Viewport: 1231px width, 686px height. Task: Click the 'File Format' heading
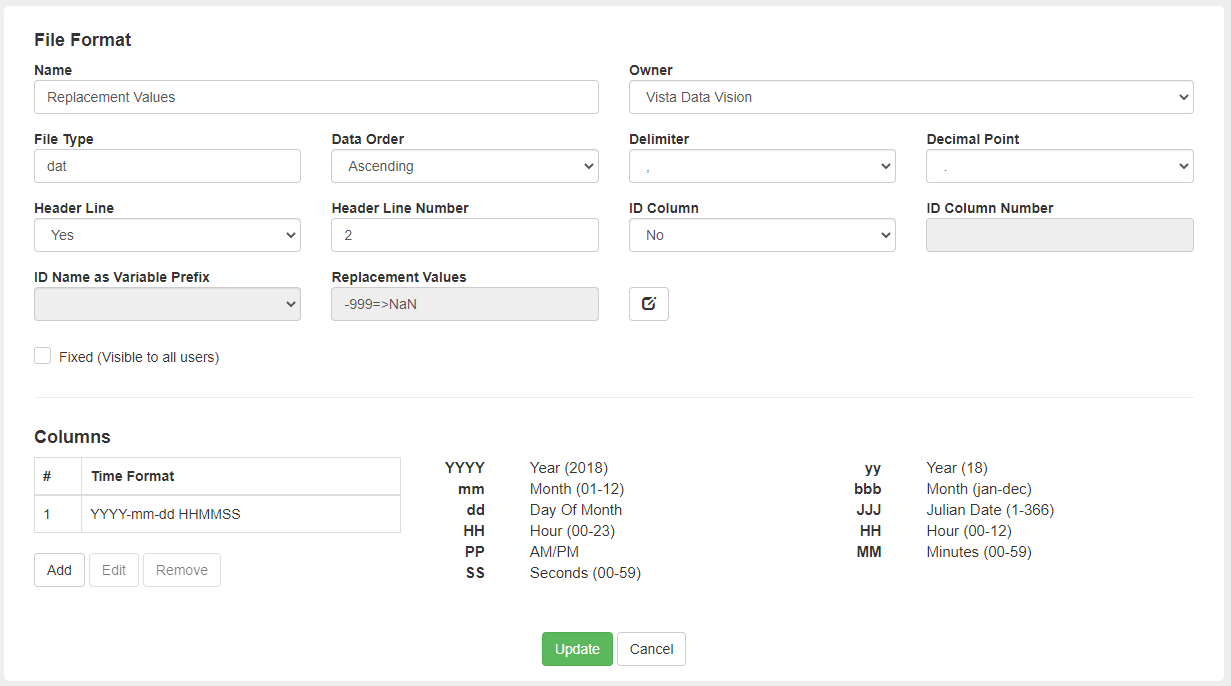pyautogui.click(x=83, y=40)
